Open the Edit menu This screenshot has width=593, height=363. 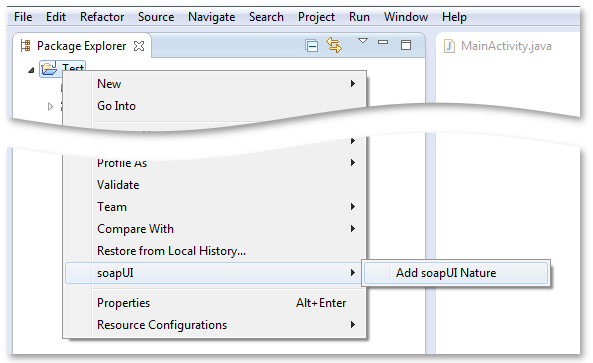click(x=56, y=17)
